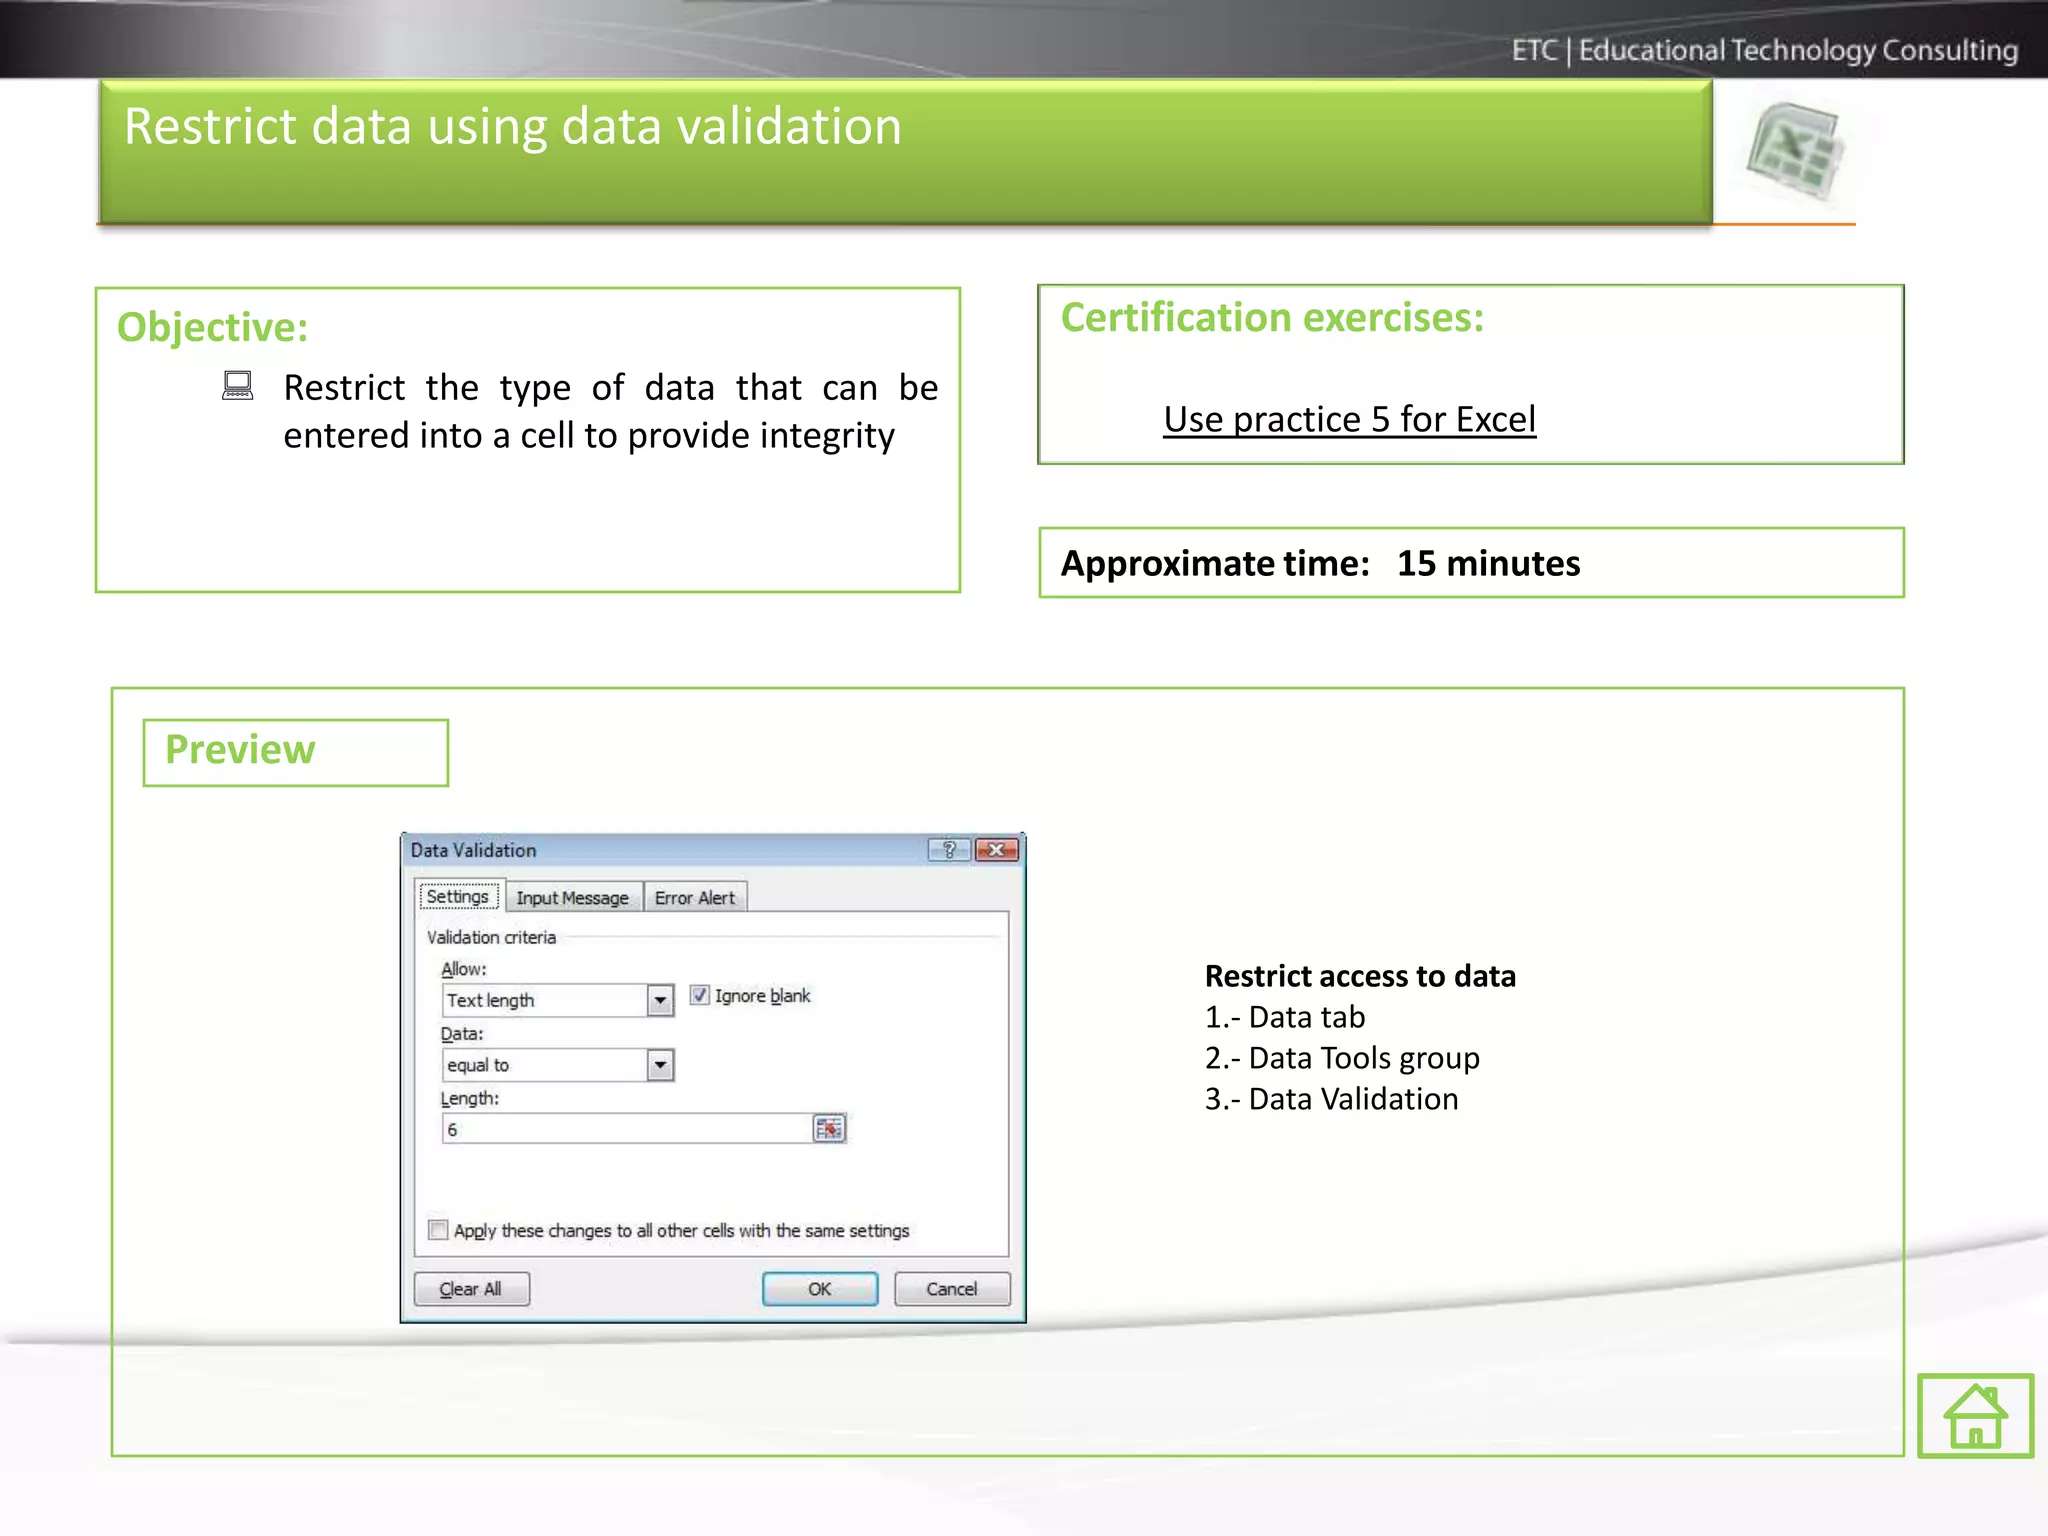Screen dimensions: 2048x1536
Task: Click the ETC Educational Technology Consulting header text
Action: (x=1764, y=50)
